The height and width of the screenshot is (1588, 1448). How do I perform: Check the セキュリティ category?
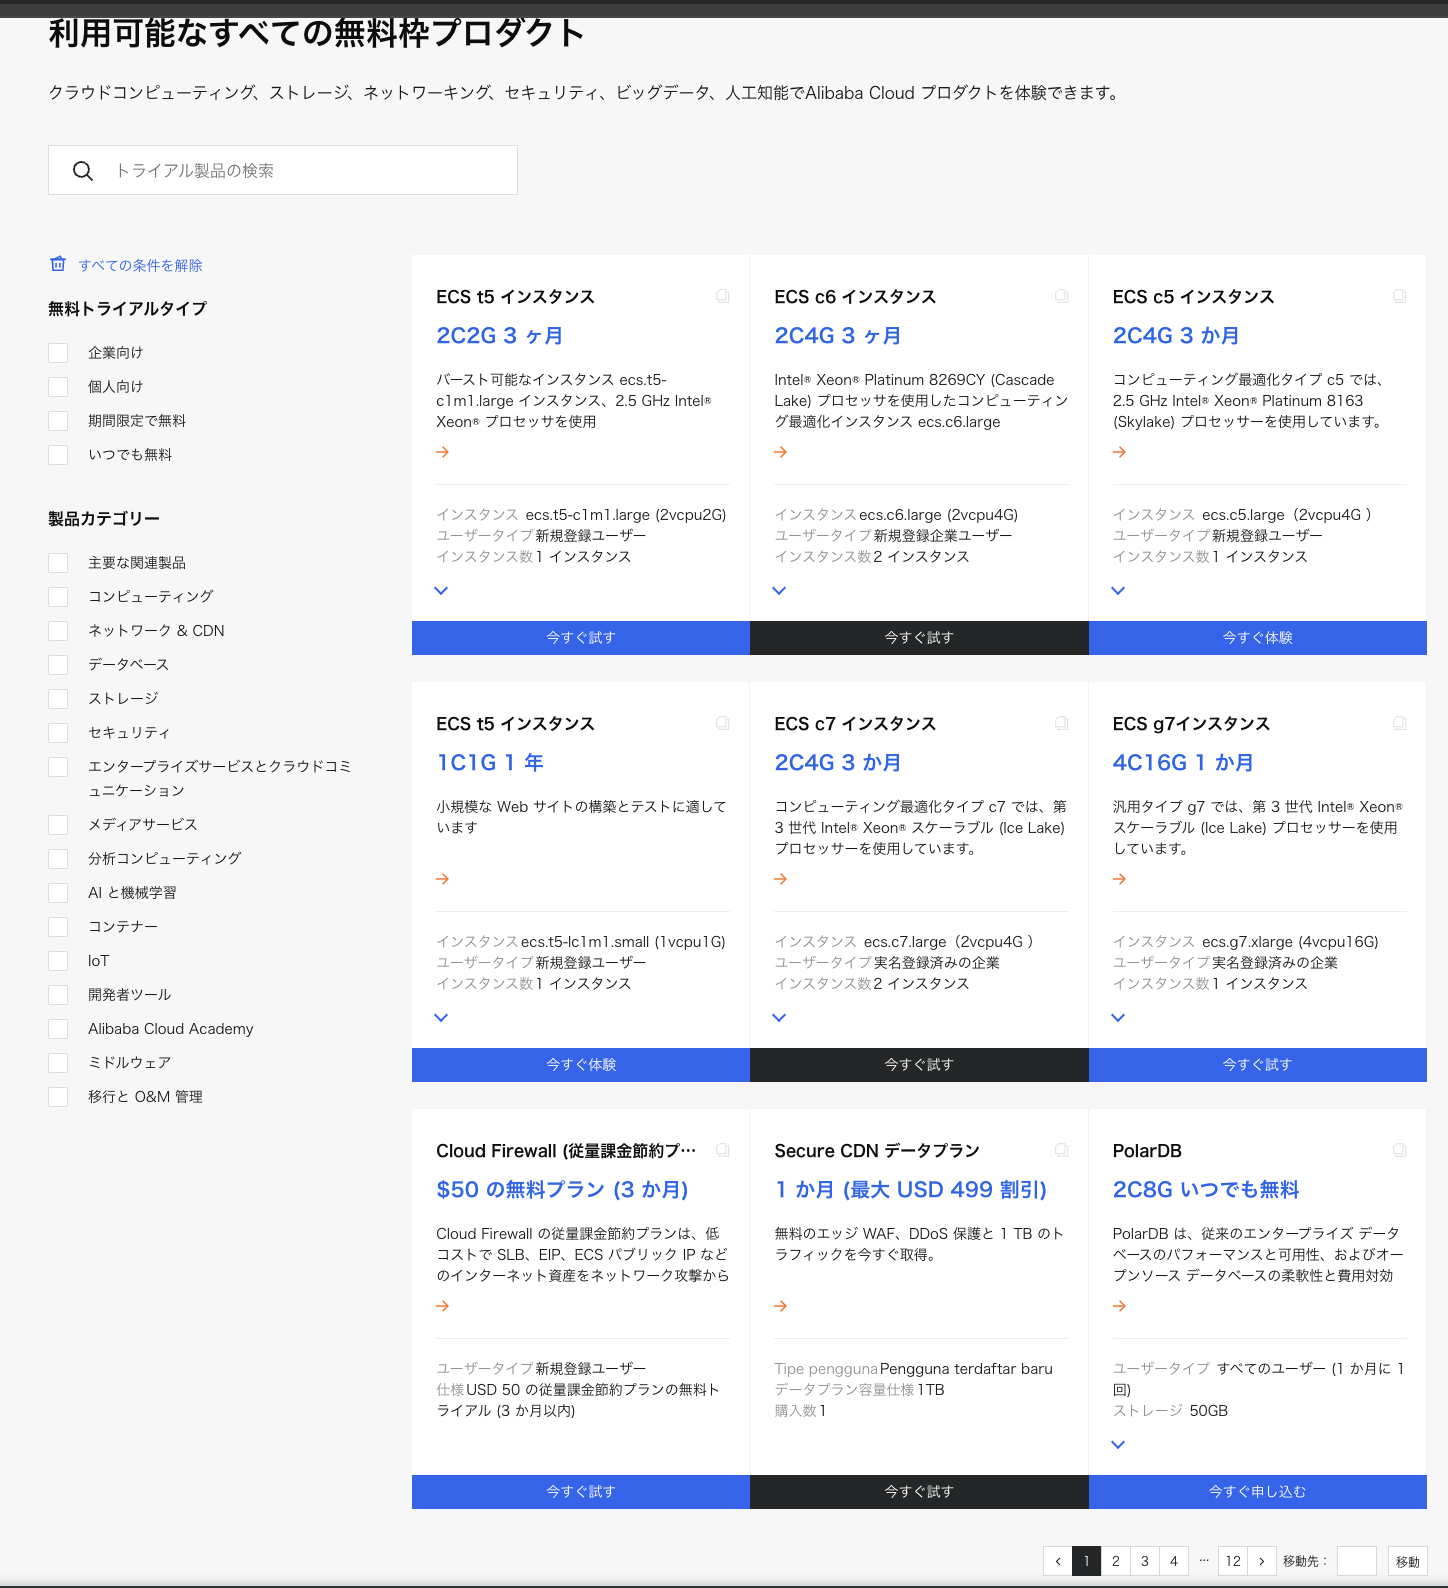point(58,733)
